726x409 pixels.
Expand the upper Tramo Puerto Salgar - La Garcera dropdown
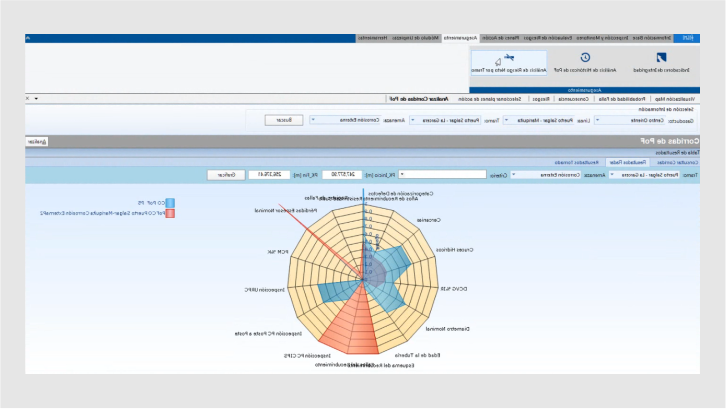413,120
